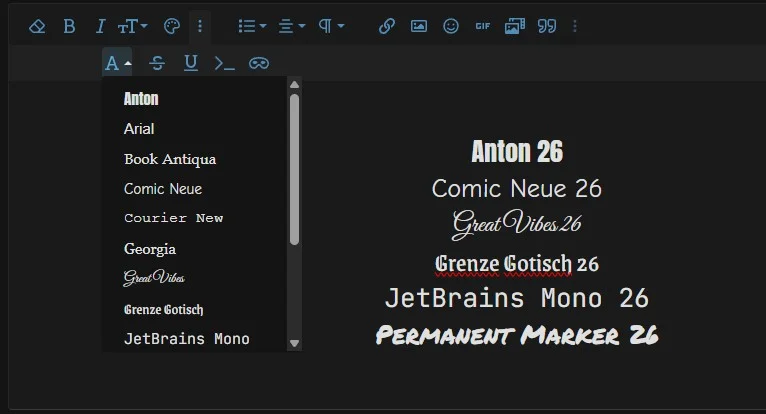Open the media gallery icon
766x414 pixels.
[515, 26]
